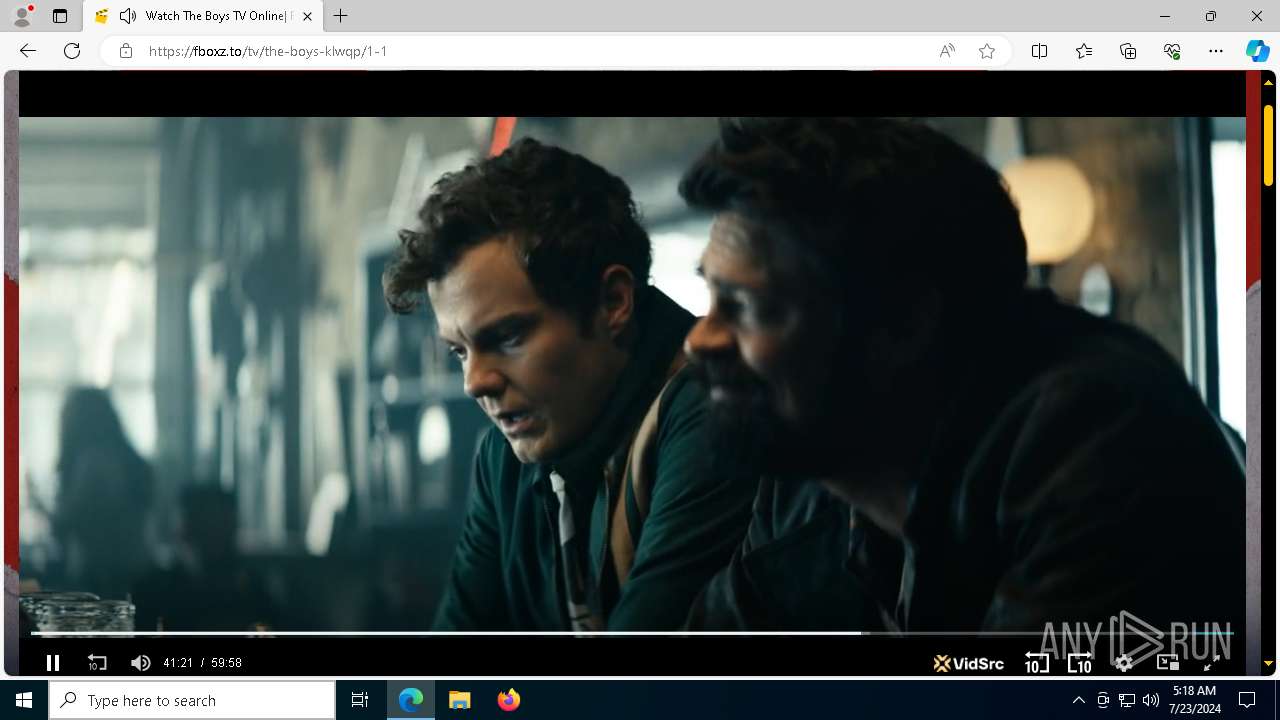Open Task View on taskbar
Screen dimensions: 1280x720
pyautogui.click(x=360, y=700)
